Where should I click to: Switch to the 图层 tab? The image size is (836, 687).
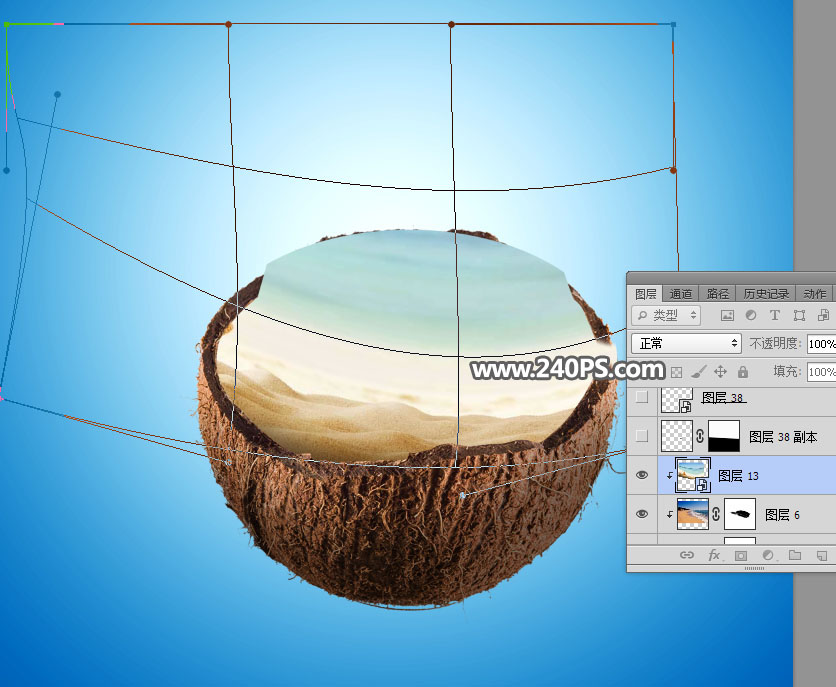pos(646,294)
